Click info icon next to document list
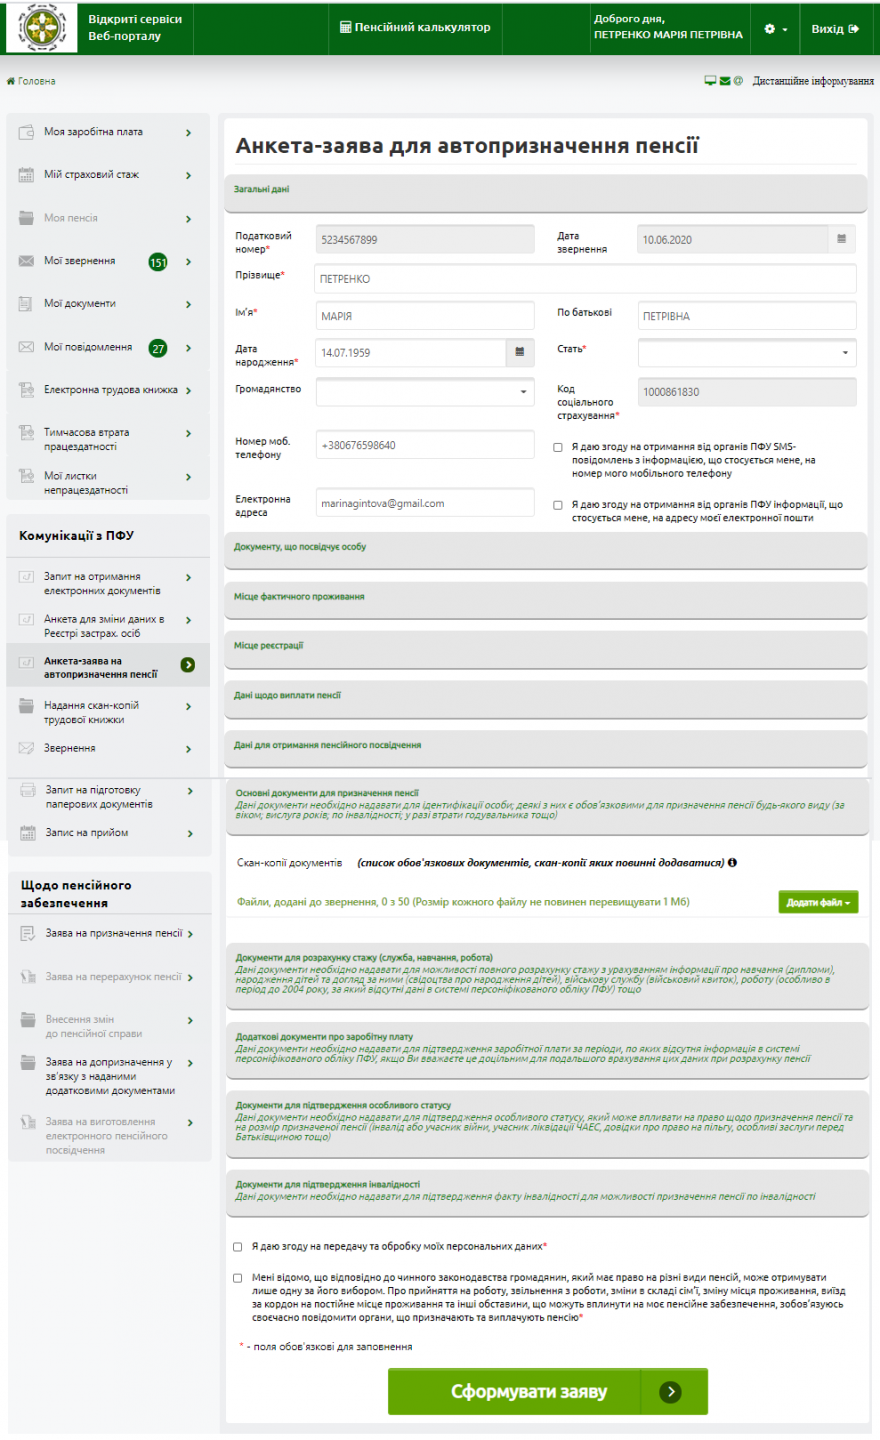The image size is (880, 1440). [x=732, y=862]
